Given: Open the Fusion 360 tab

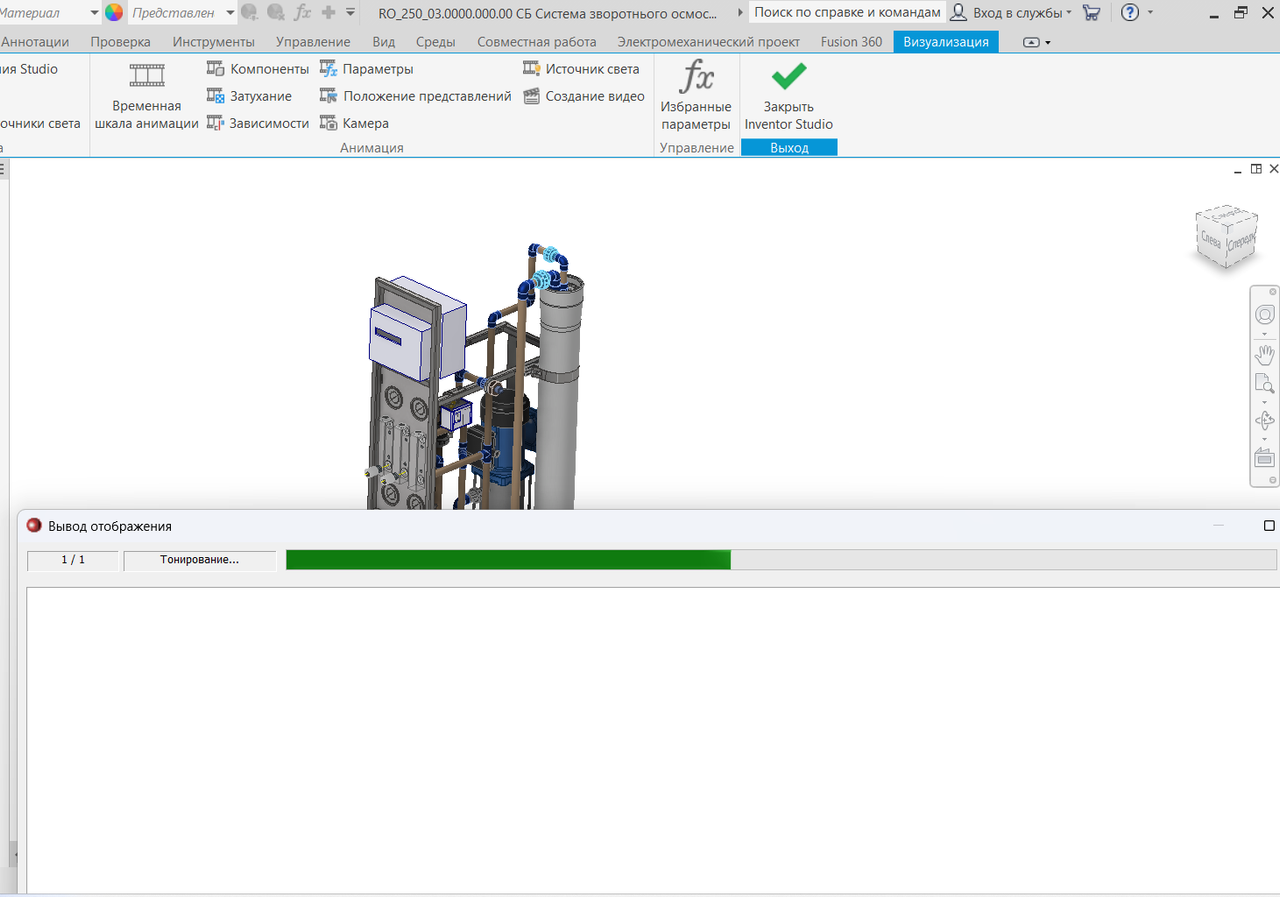Looking at the screenshot, I should point(851,42).
